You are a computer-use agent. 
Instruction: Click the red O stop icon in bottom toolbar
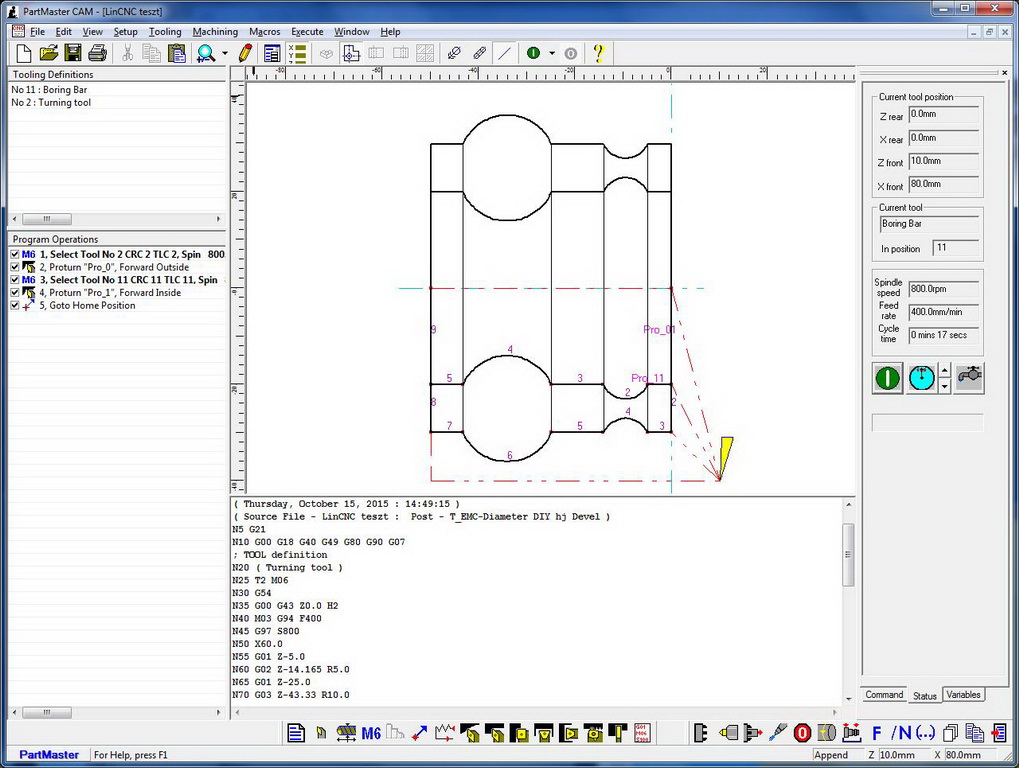(802, 733)
